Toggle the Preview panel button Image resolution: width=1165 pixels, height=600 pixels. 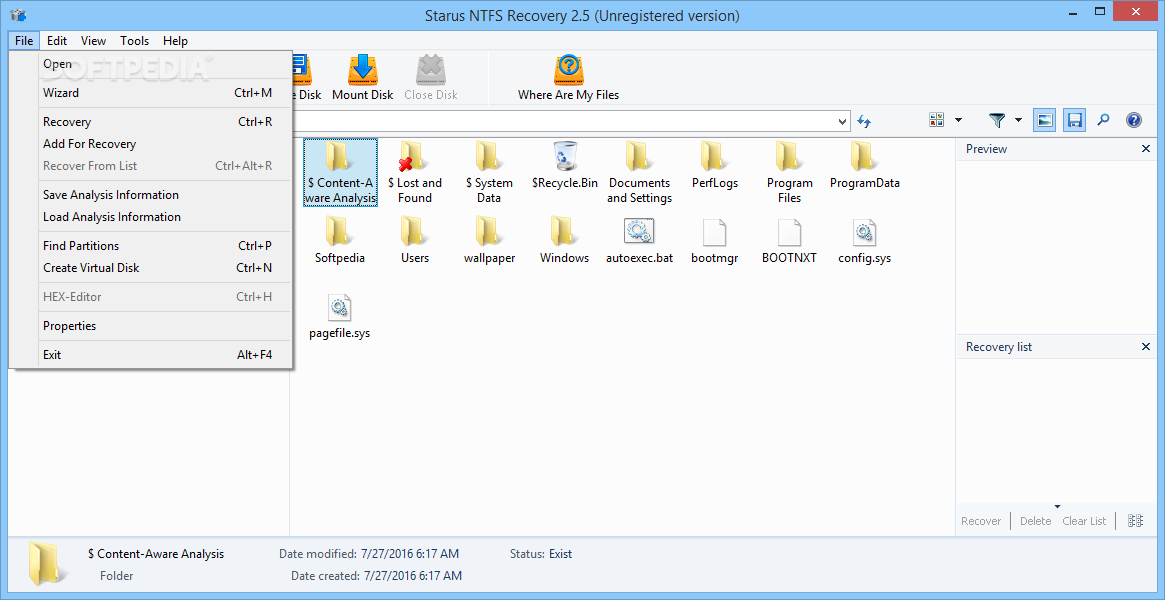click(x=1045, y=120)
